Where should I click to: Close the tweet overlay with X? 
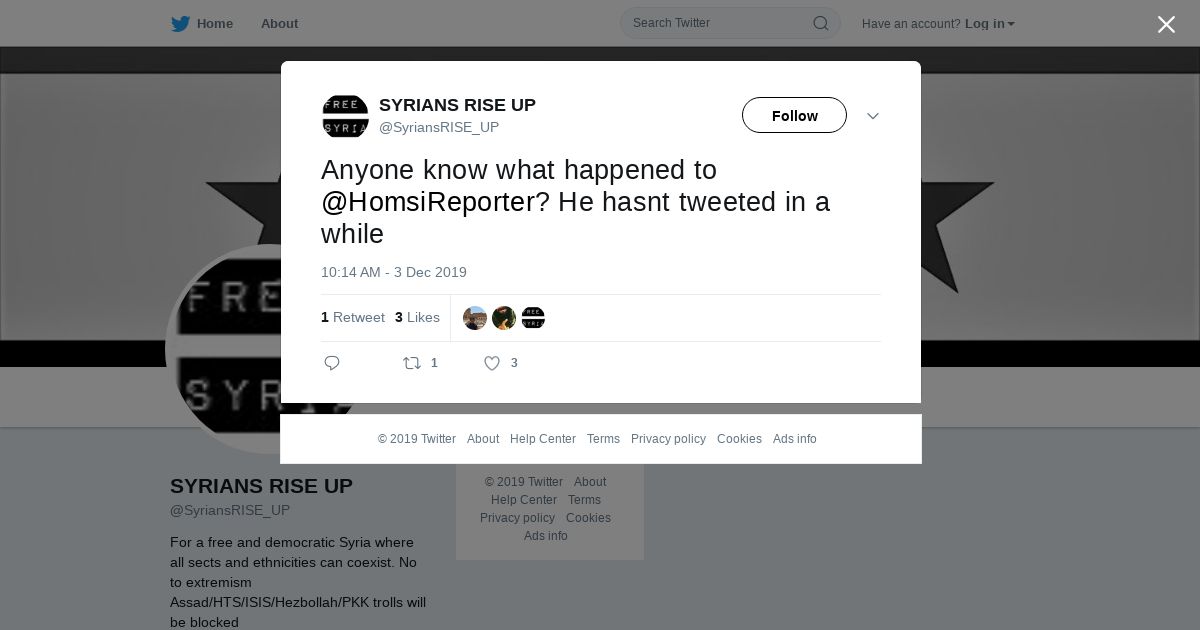(1166, 24)
